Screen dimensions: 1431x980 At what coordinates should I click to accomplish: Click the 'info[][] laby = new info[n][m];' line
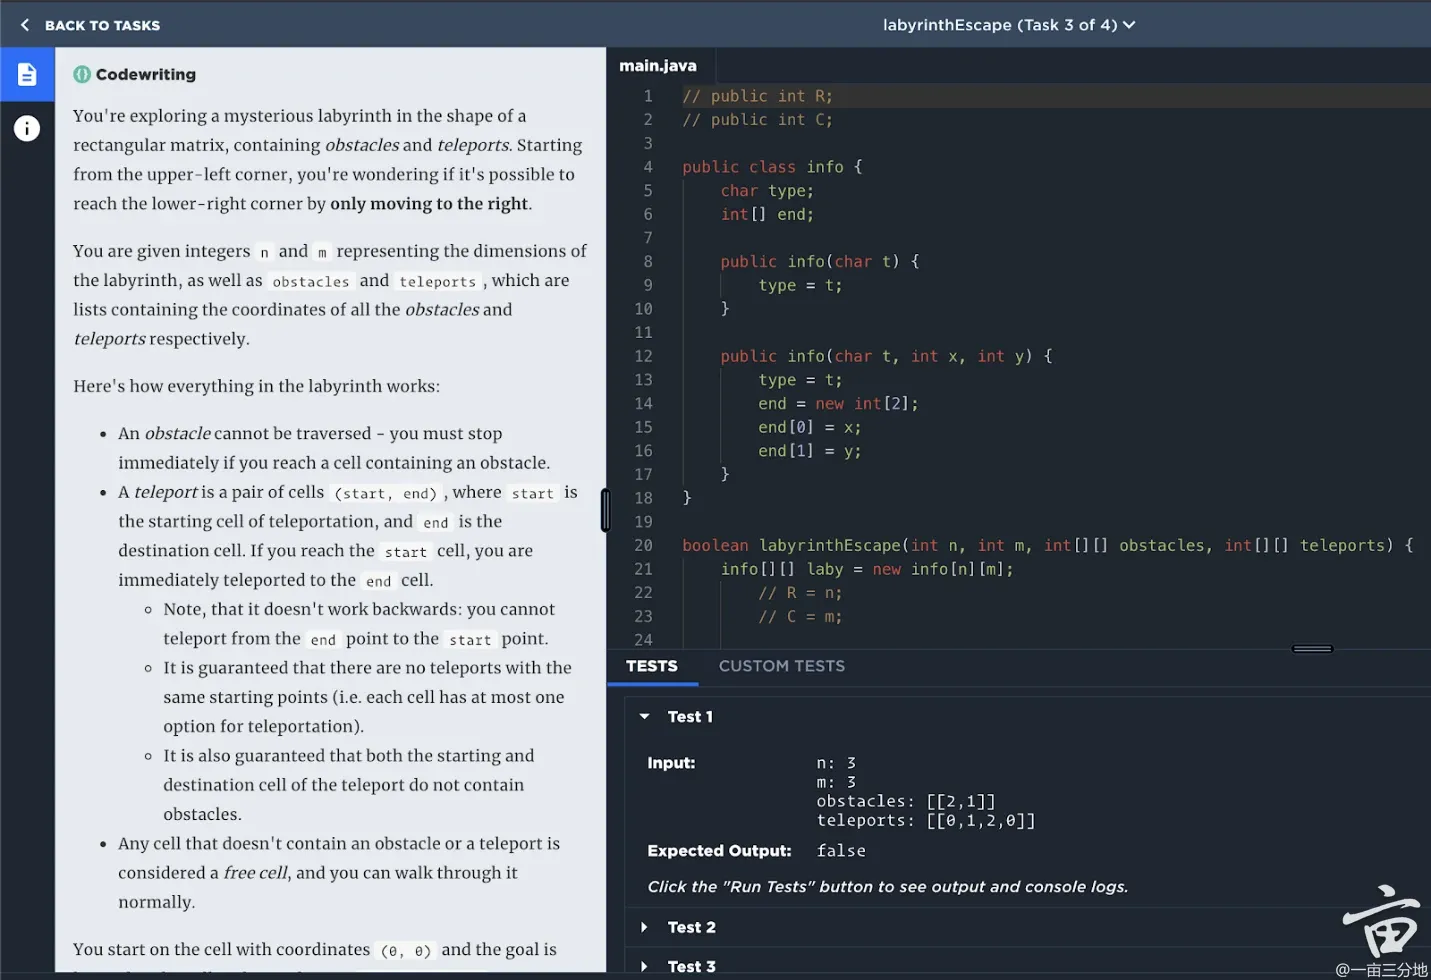pos(867,569)
